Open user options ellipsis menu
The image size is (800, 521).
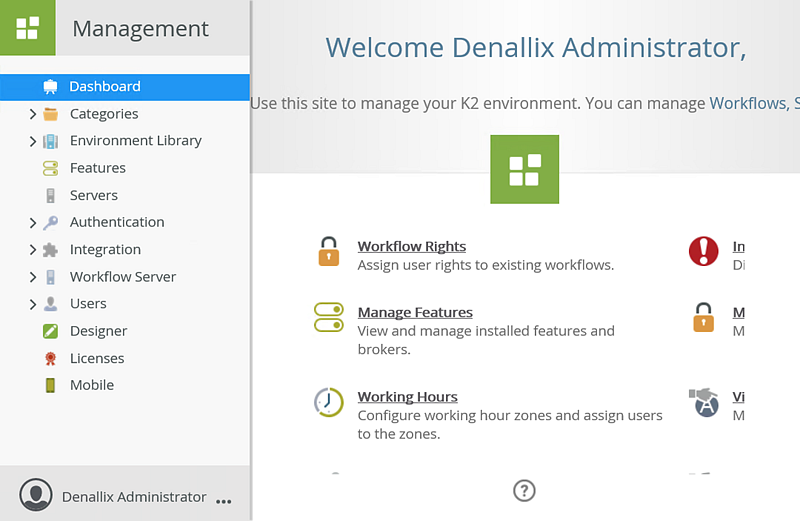click(x=223, y=499)
